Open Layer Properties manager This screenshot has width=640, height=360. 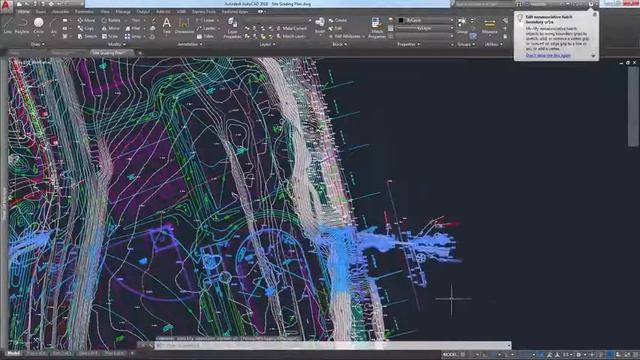pos(233,28)
